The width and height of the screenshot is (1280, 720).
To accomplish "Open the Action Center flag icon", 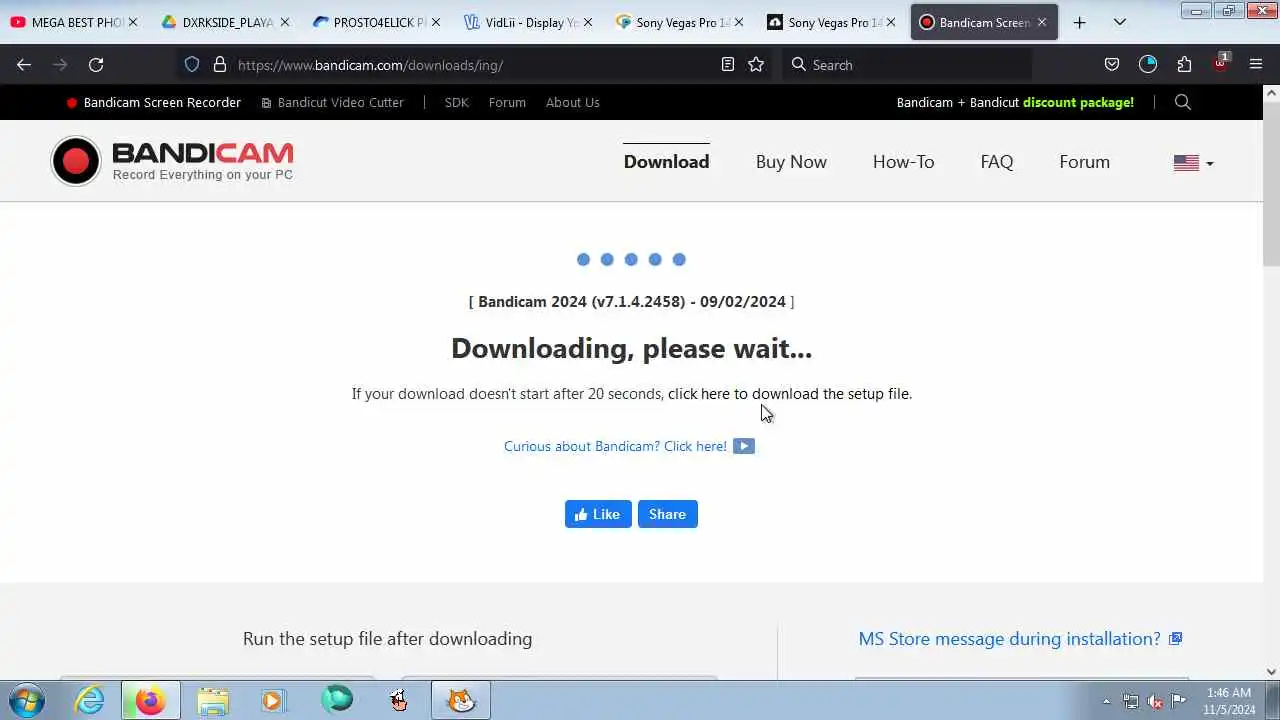I will click(x=1179, y=701).
